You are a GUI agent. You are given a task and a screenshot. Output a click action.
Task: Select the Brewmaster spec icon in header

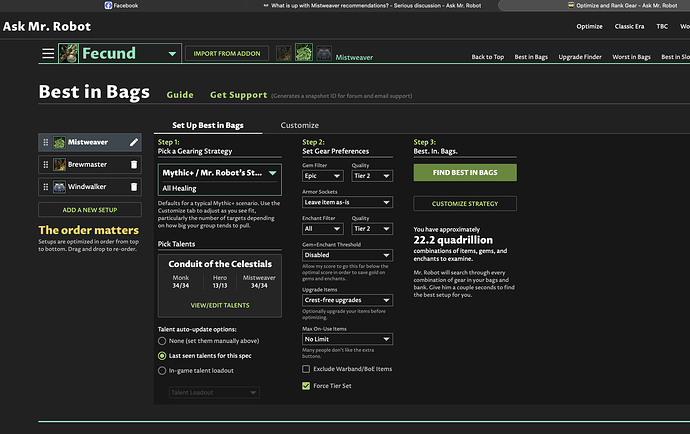[x=284, y=53]
